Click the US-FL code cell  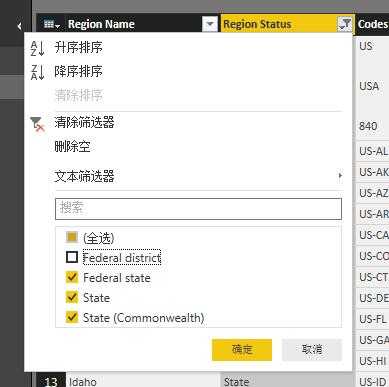coord(372,319)
